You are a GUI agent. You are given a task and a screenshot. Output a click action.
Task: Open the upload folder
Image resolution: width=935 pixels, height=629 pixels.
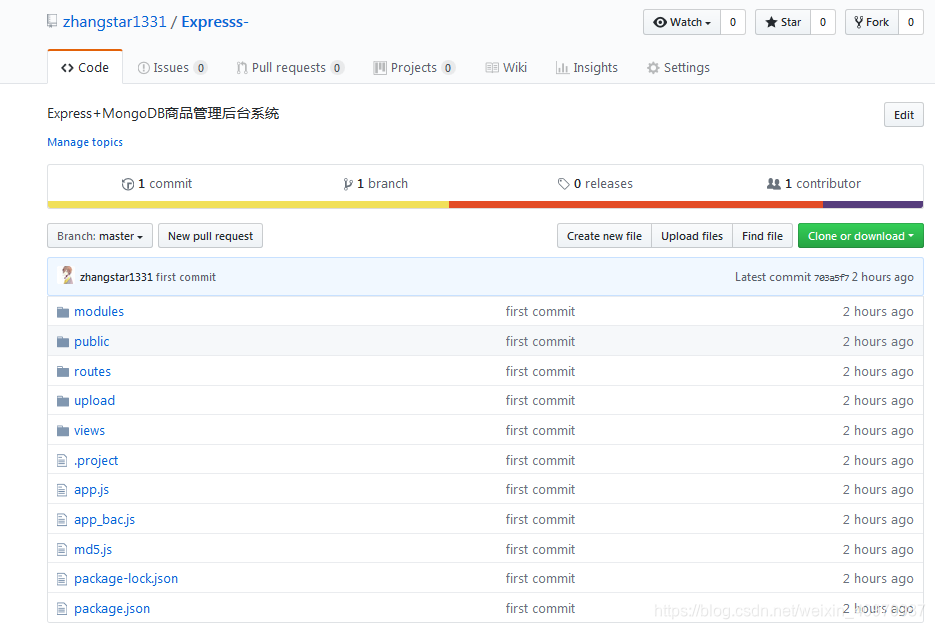tap(94, 401)
